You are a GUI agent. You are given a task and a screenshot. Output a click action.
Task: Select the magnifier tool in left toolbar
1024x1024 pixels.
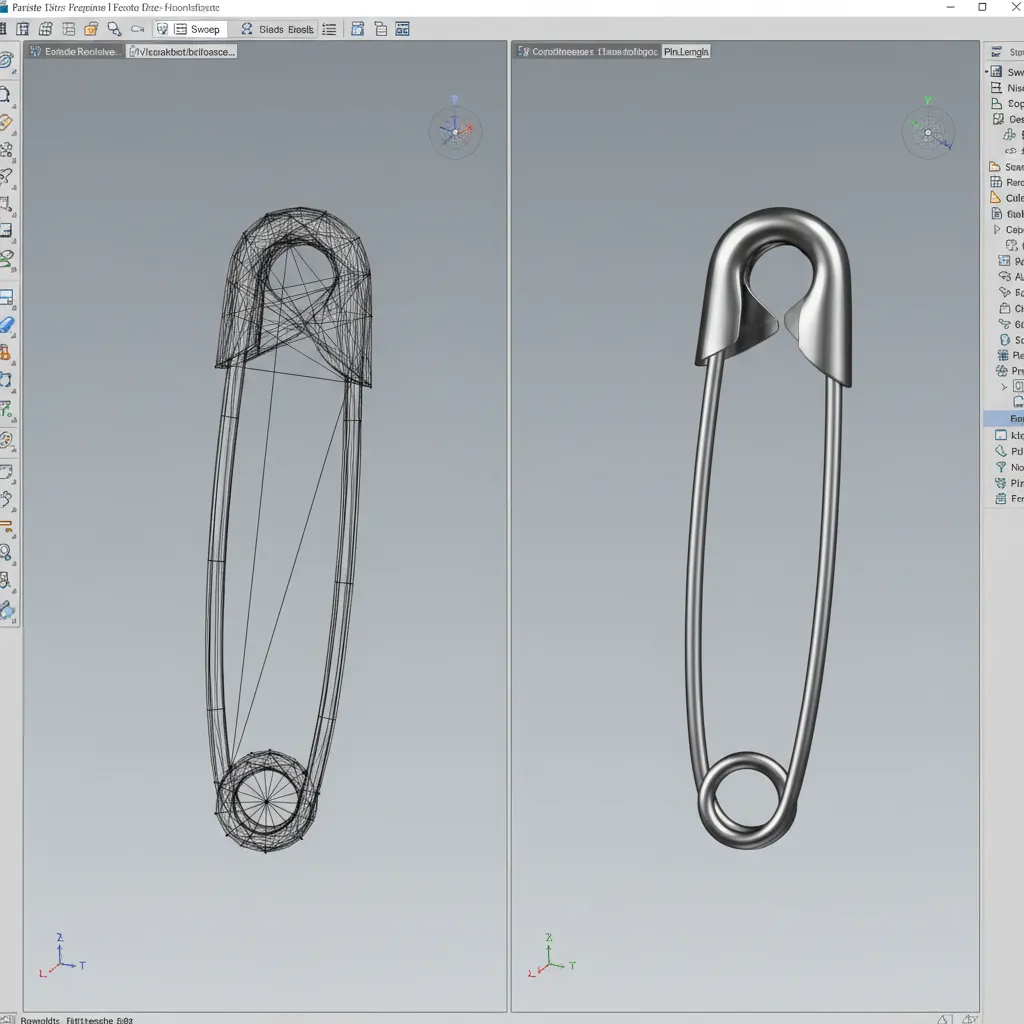pyautogui.click(x=6, y=552)
